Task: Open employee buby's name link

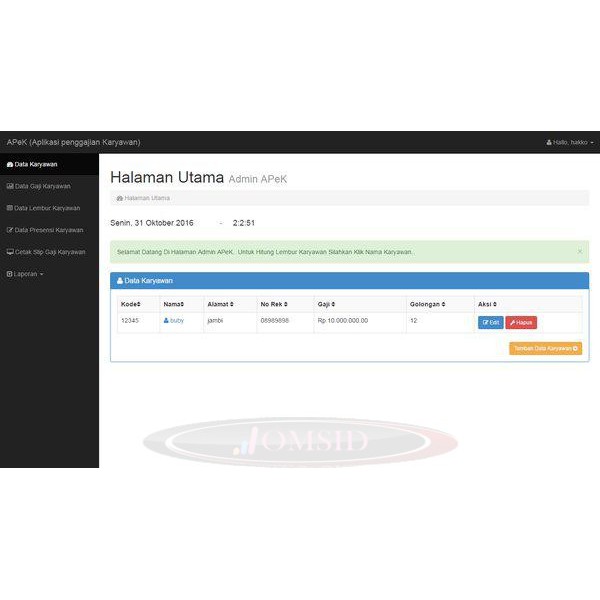Action: tap(174, 321)
